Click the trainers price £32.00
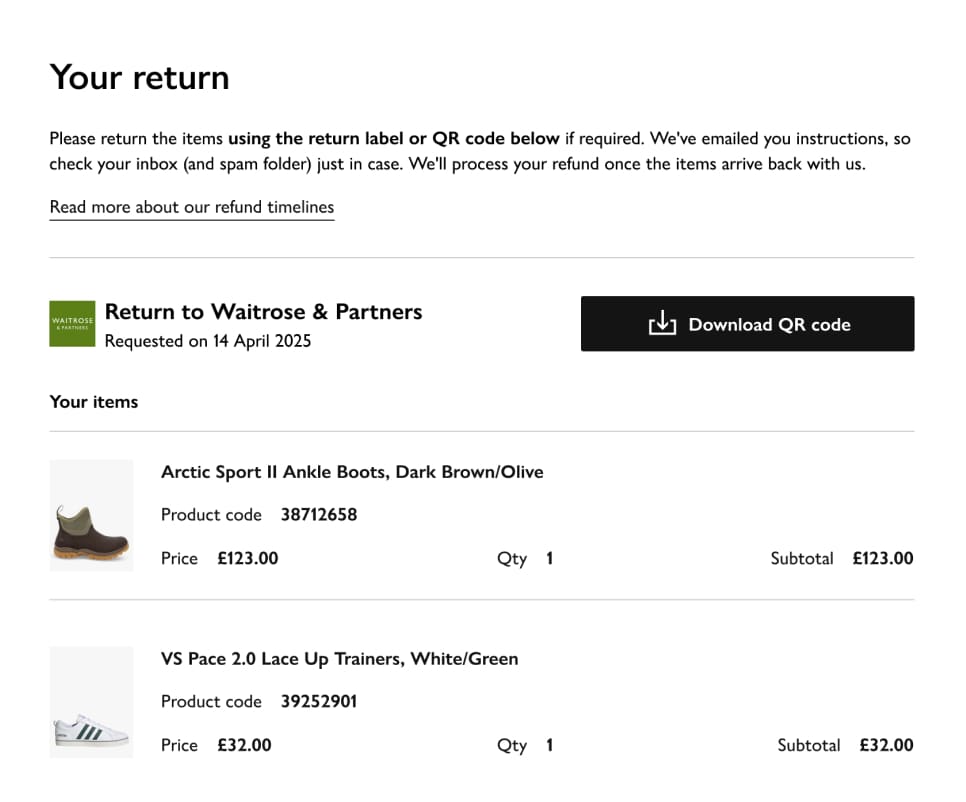The width and height of the screenshot is (966, 802). click(x=244, y=745)
